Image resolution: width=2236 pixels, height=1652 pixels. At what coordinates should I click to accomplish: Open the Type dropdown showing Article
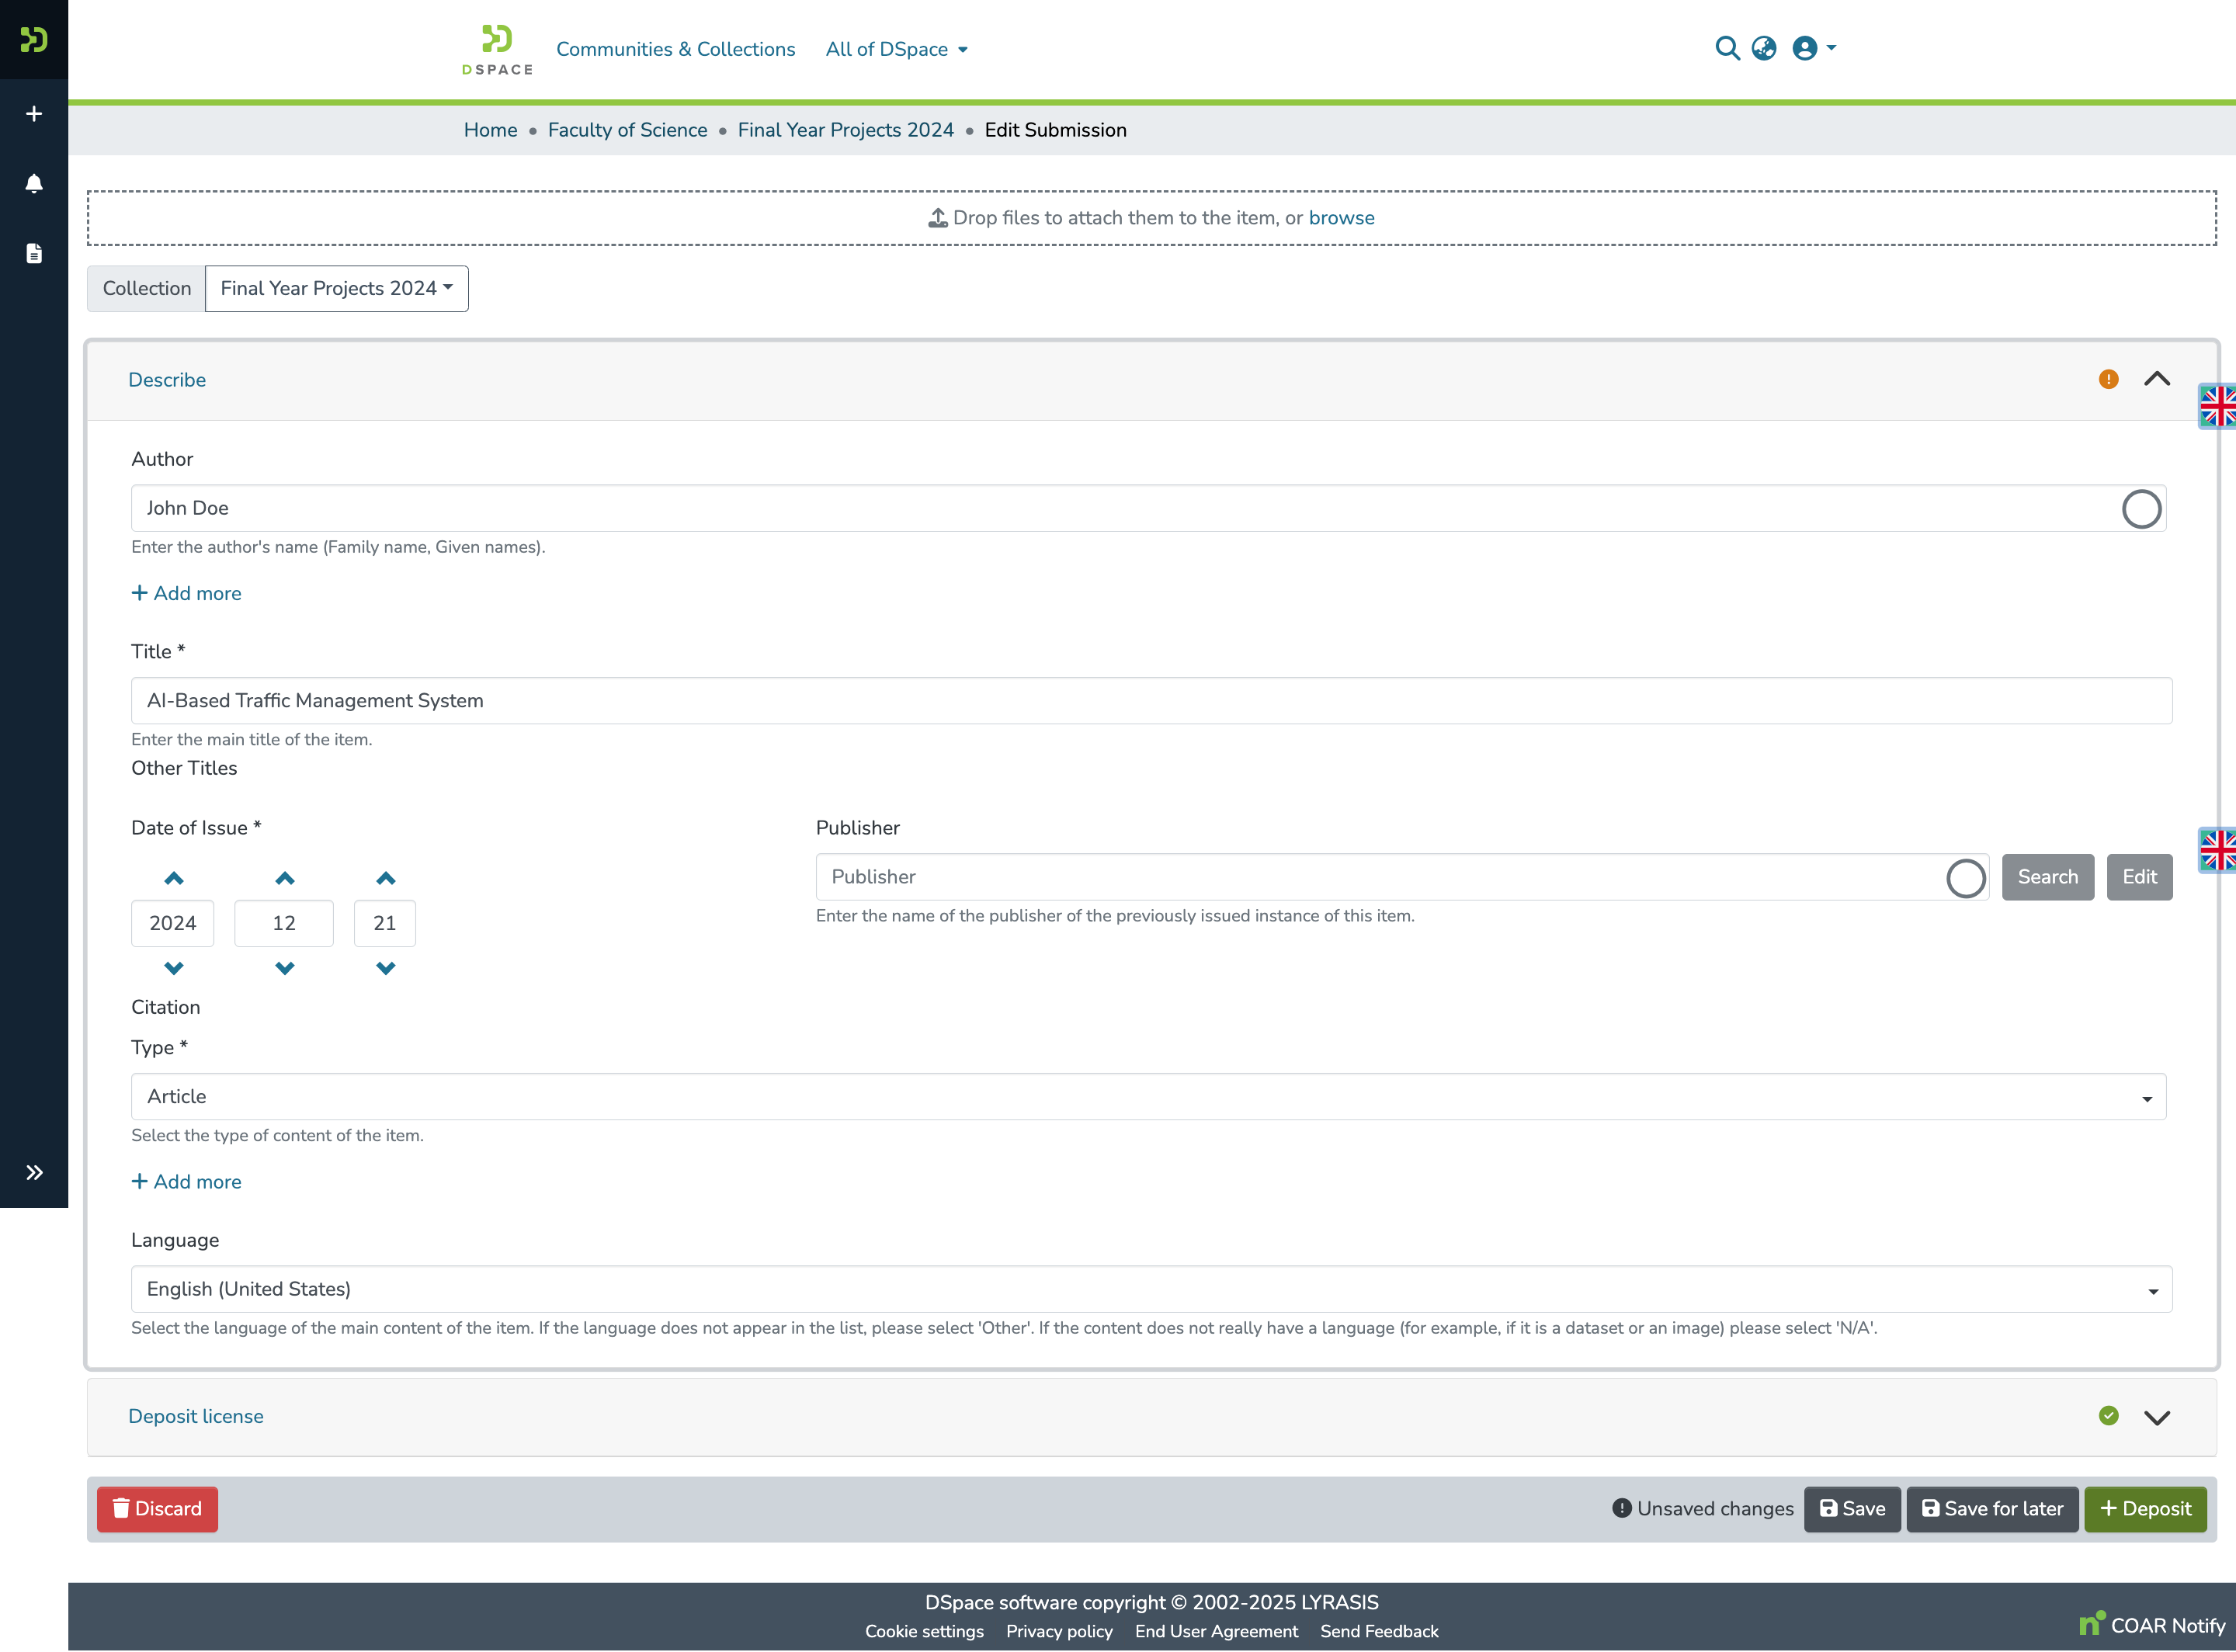[1147, 1096]
